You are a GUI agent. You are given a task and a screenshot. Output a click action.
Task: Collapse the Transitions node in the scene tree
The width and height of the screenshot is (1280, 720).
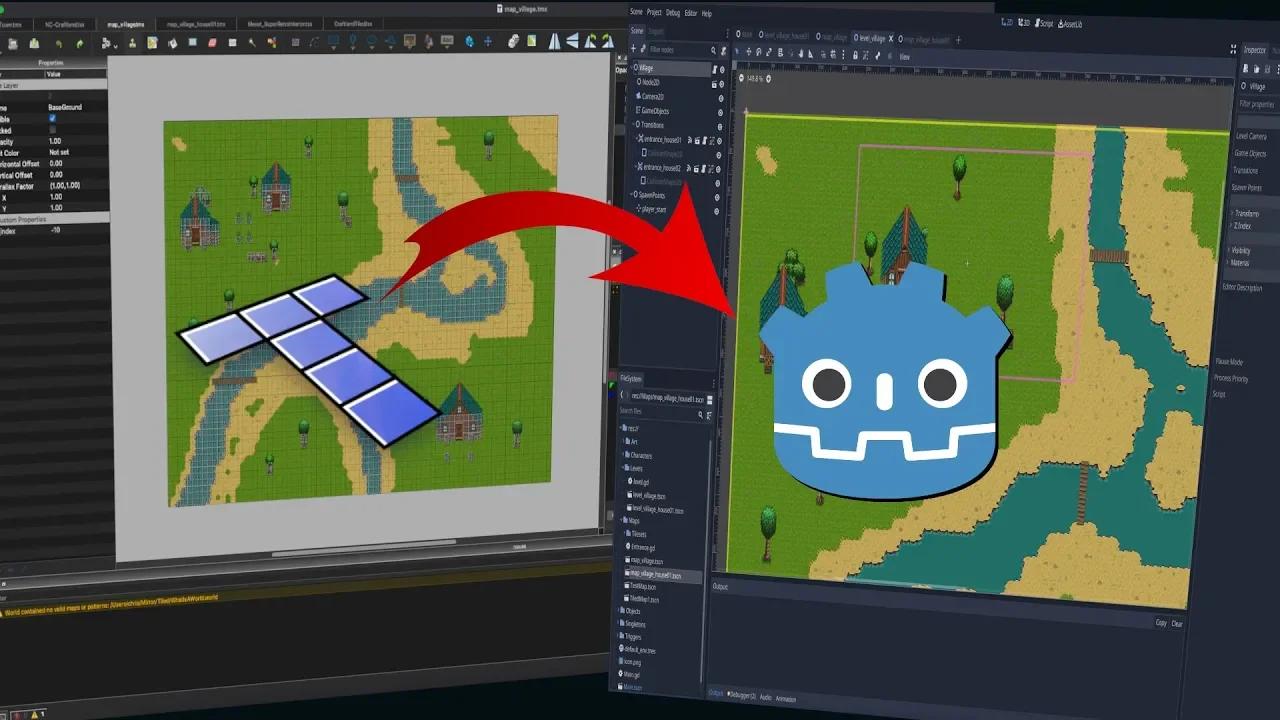[633, 123]
